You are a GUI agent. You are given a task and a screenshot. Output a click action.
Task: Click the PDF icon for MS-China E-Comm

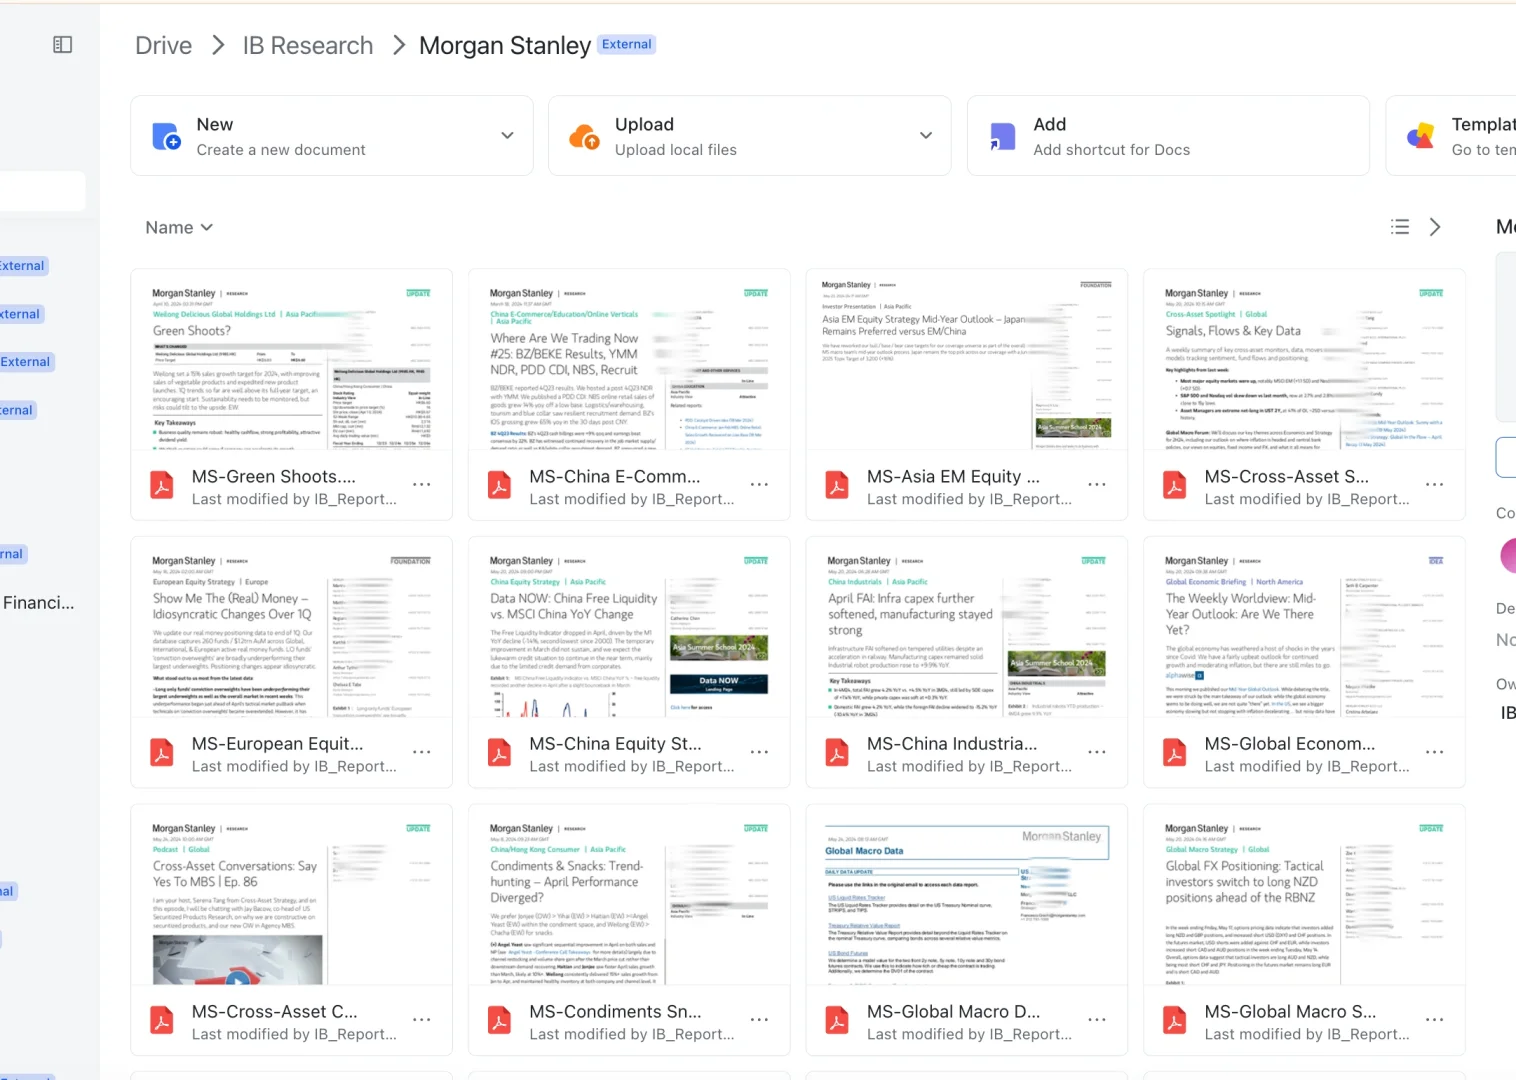[499, 486]
